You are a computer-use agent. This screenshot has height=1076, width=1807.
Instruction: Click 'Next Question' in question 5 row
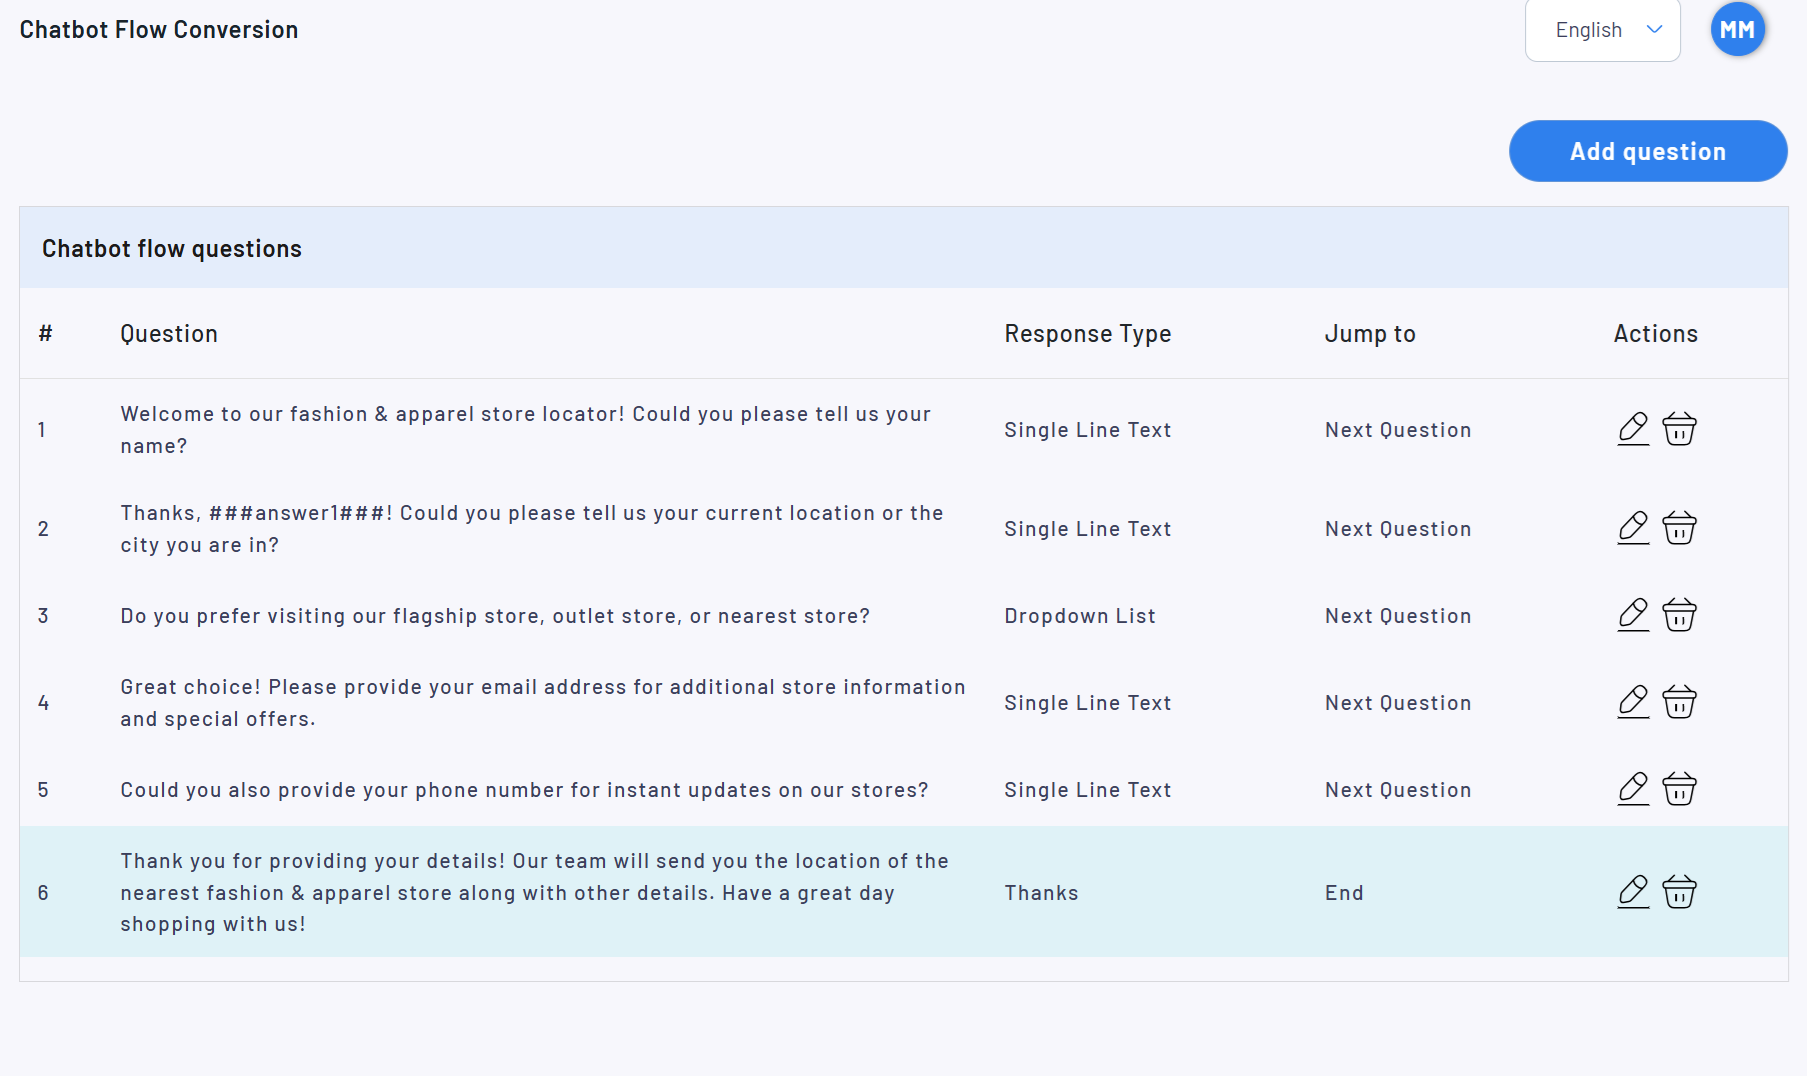(1398, 790)
